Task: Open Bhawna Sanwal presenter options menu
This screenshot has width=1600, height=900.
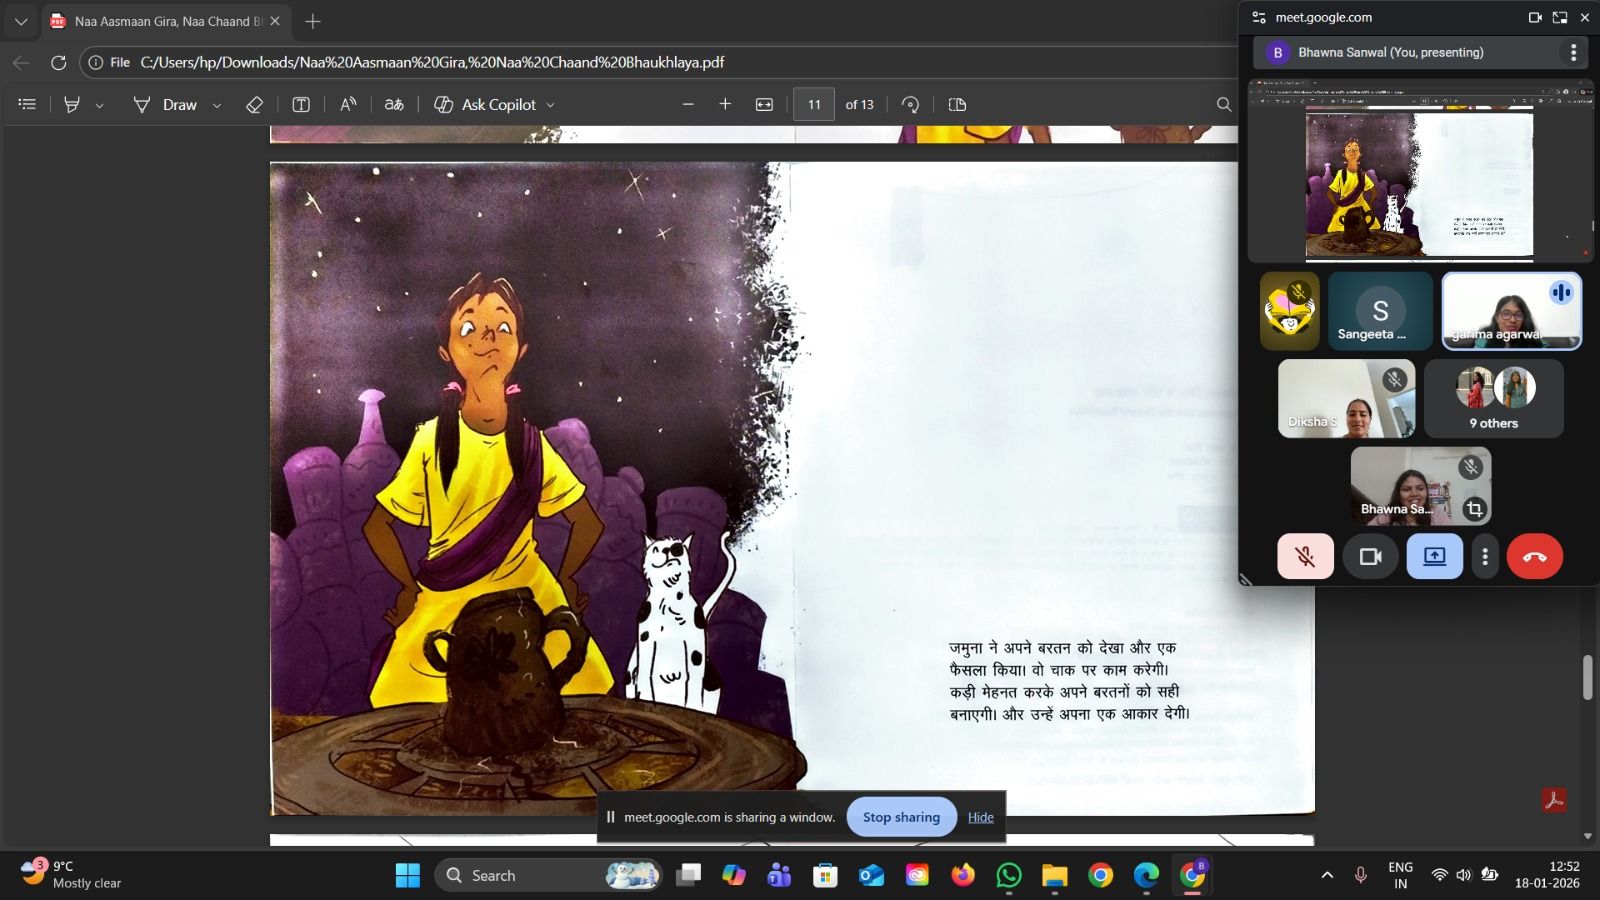Action: coord(1573,52)
